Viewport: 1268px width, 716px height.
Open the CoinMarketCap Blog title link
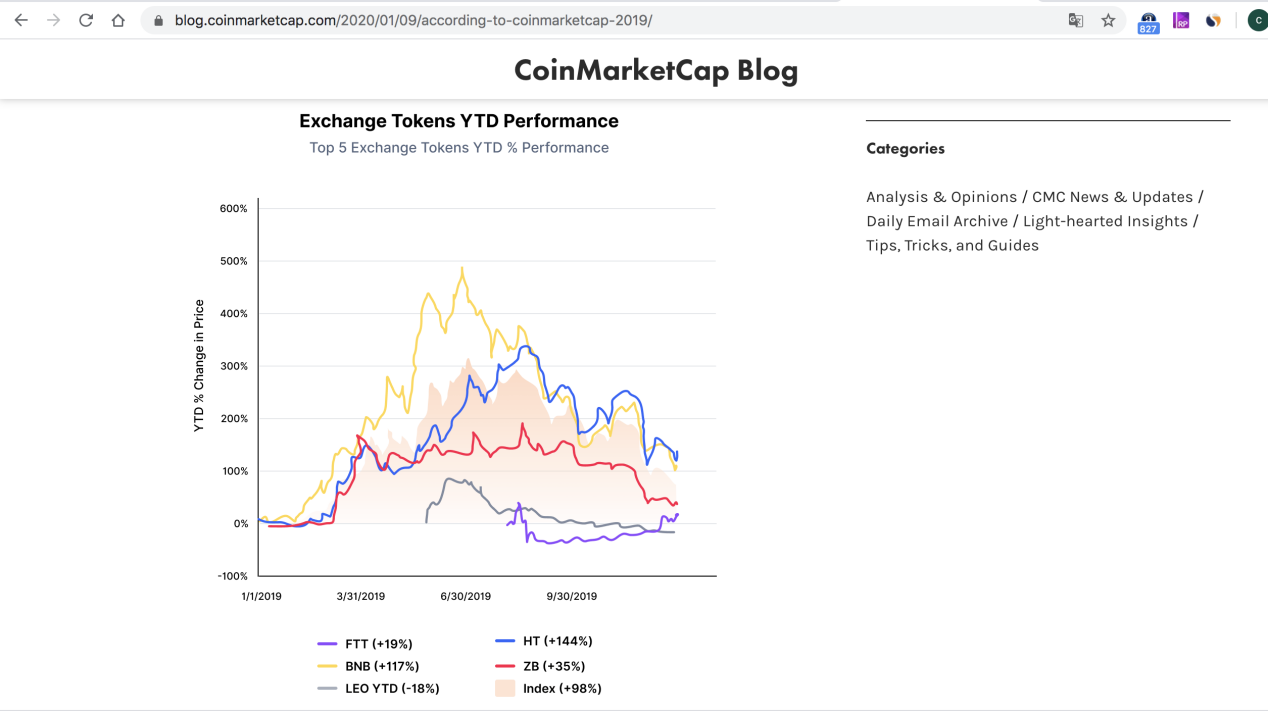(656, 70)
